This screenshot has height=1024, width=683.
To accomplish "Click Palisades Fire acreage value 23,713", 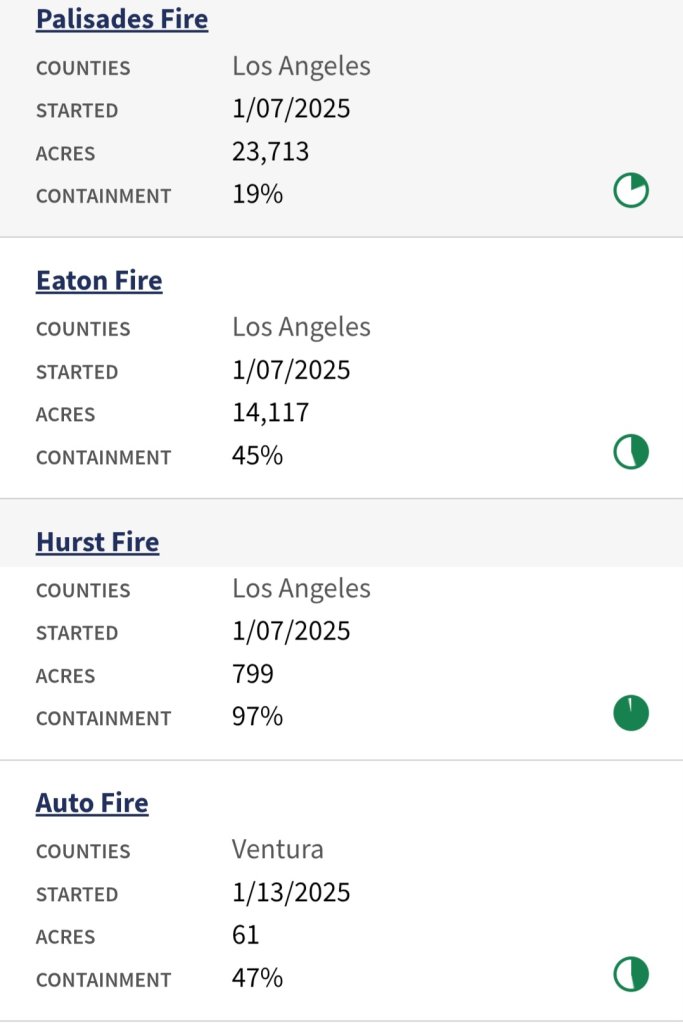I will [x=270, y=152].
